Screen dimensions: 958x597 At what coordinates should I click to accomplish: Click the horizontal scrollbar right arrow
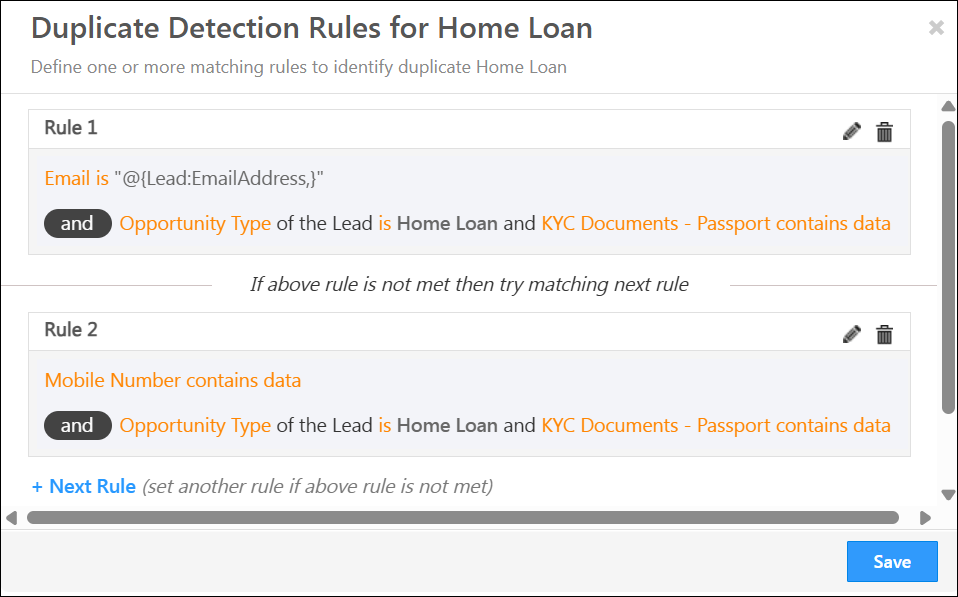pyautogui.click(x=925, y=518)
